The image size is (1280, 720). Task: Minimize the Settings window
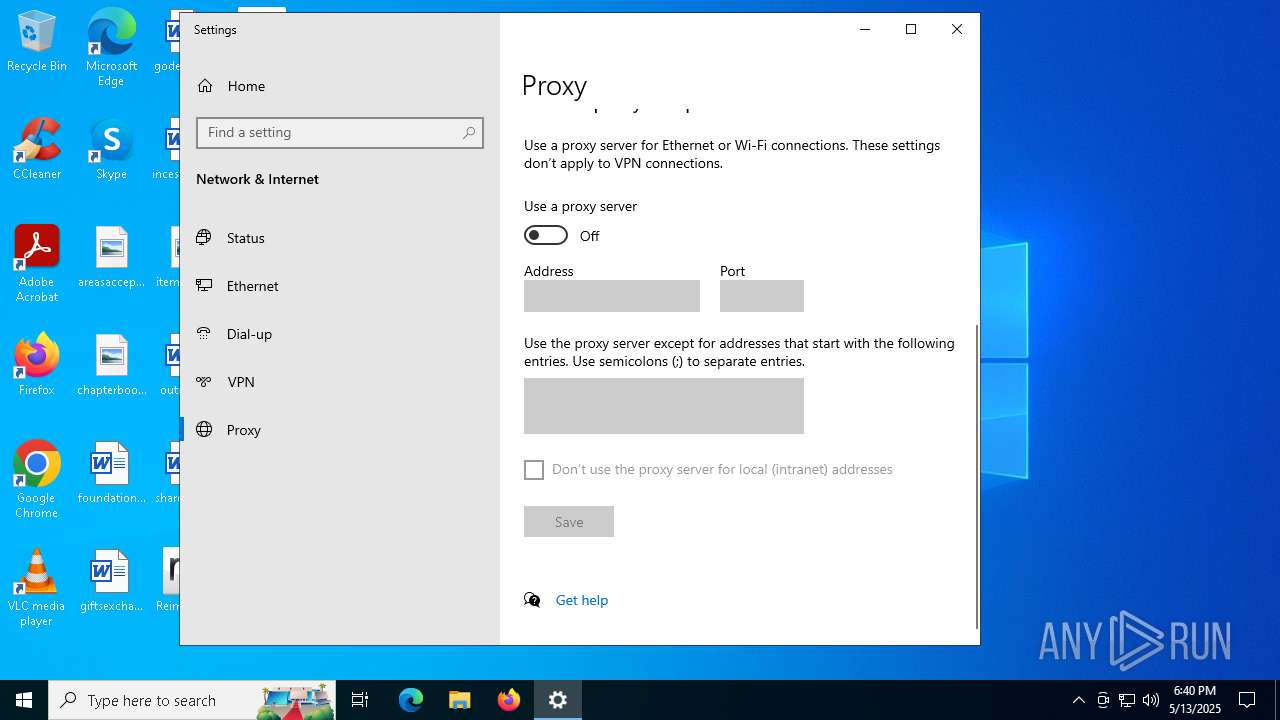[865, 30]
